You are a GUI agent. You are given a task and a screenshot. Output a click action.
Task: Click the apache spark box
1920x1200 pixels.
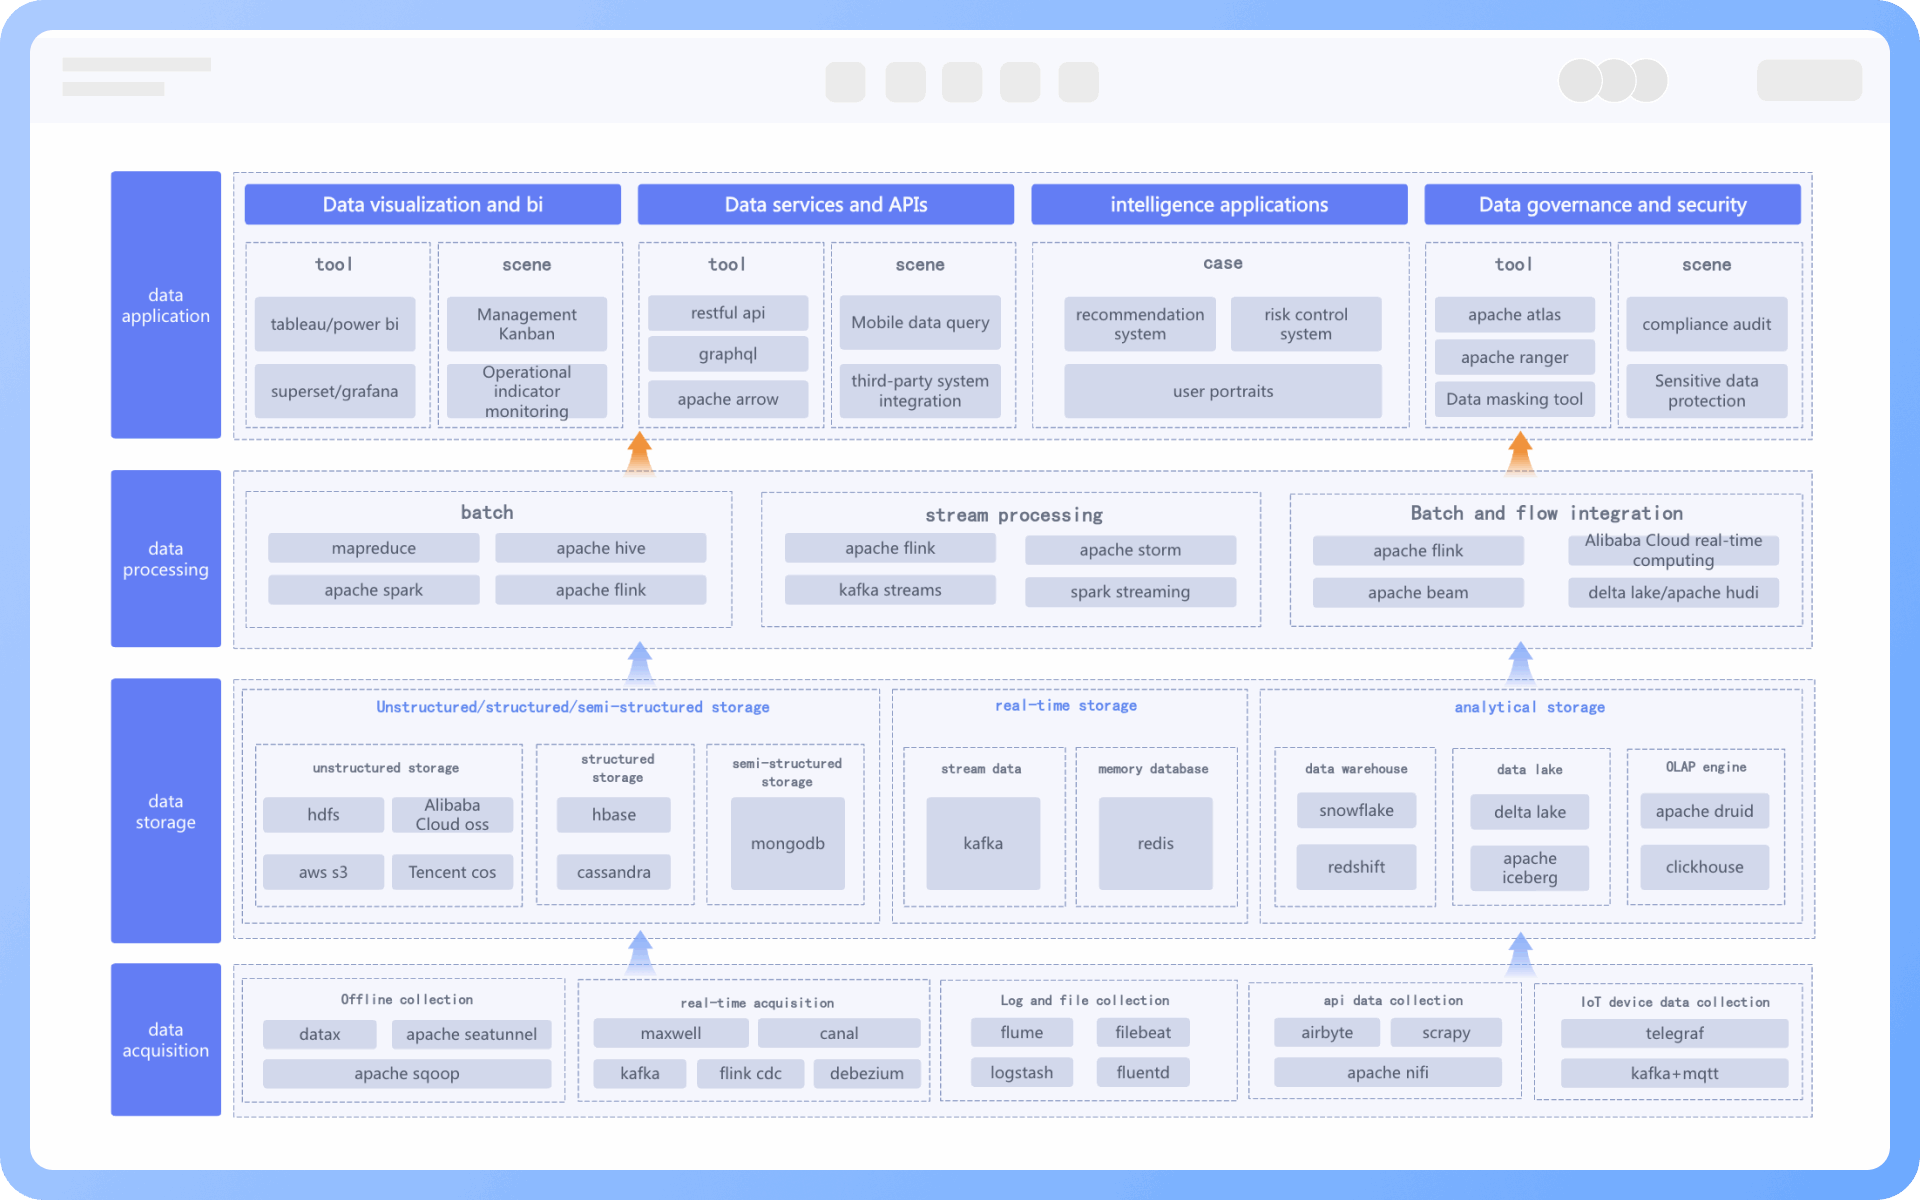pyautogui.click(x=374, y=590)
